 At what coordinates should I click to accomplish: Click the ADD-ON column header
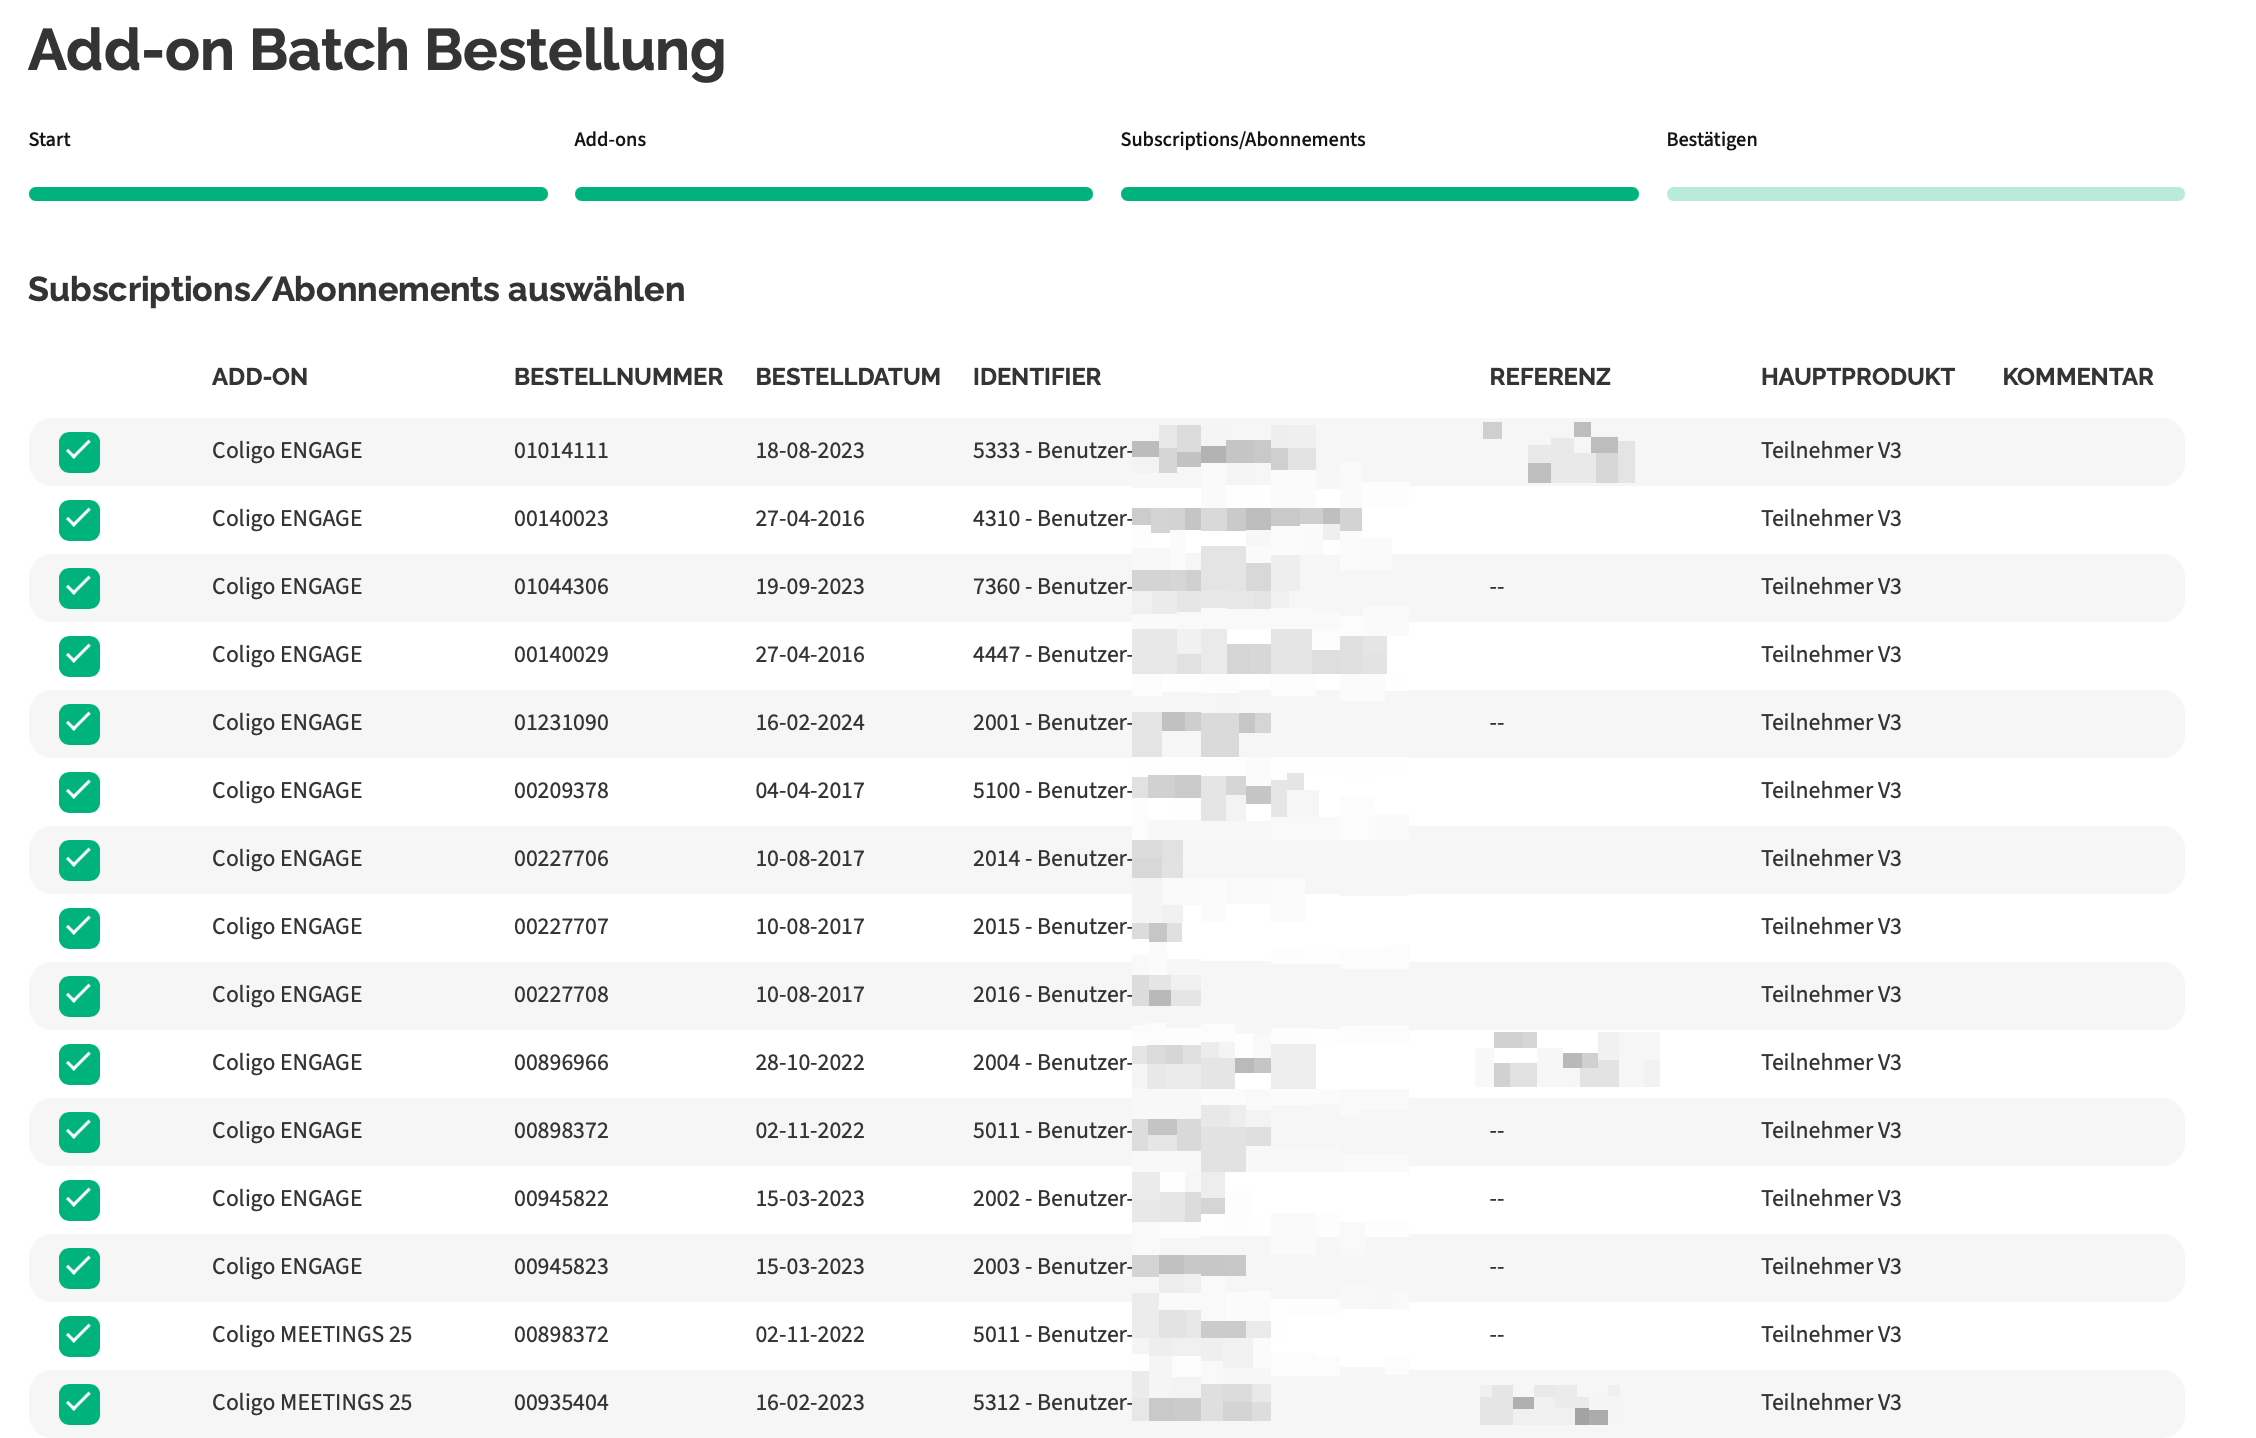259,377
